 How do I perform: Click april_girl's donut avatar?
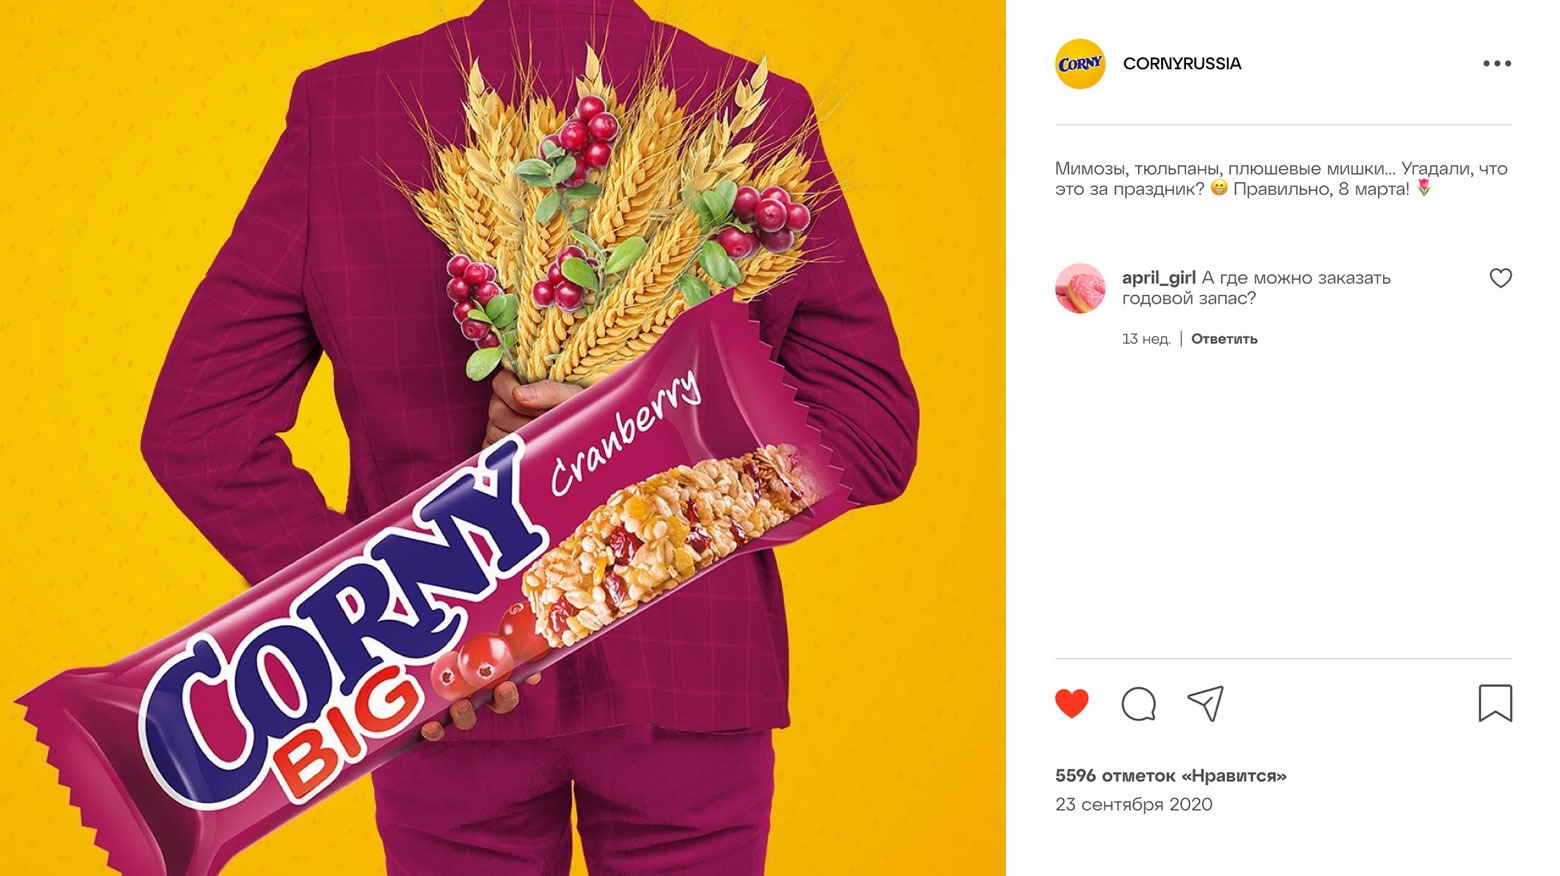click(1080, 288)
